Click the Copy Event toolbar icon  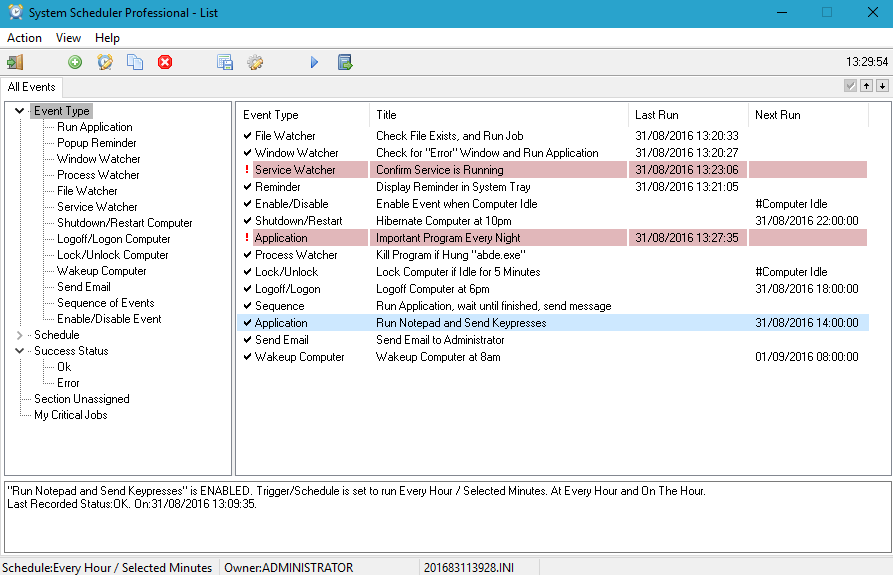tap(135, 62)
